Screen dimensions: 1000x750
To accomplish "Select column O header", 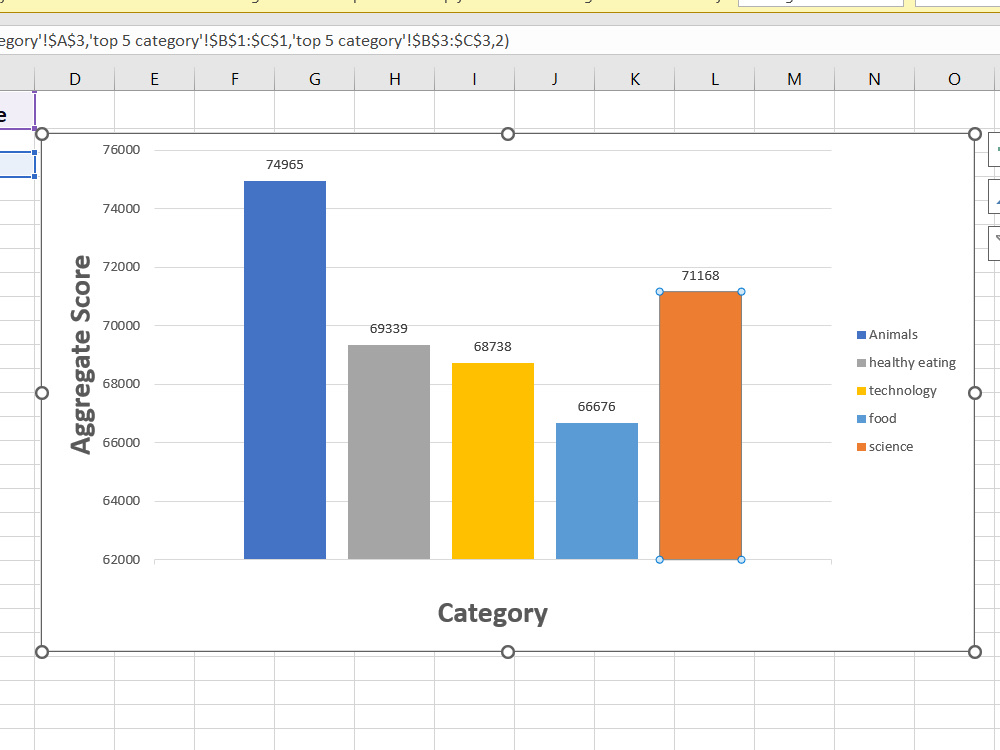I will pos(955,79).
